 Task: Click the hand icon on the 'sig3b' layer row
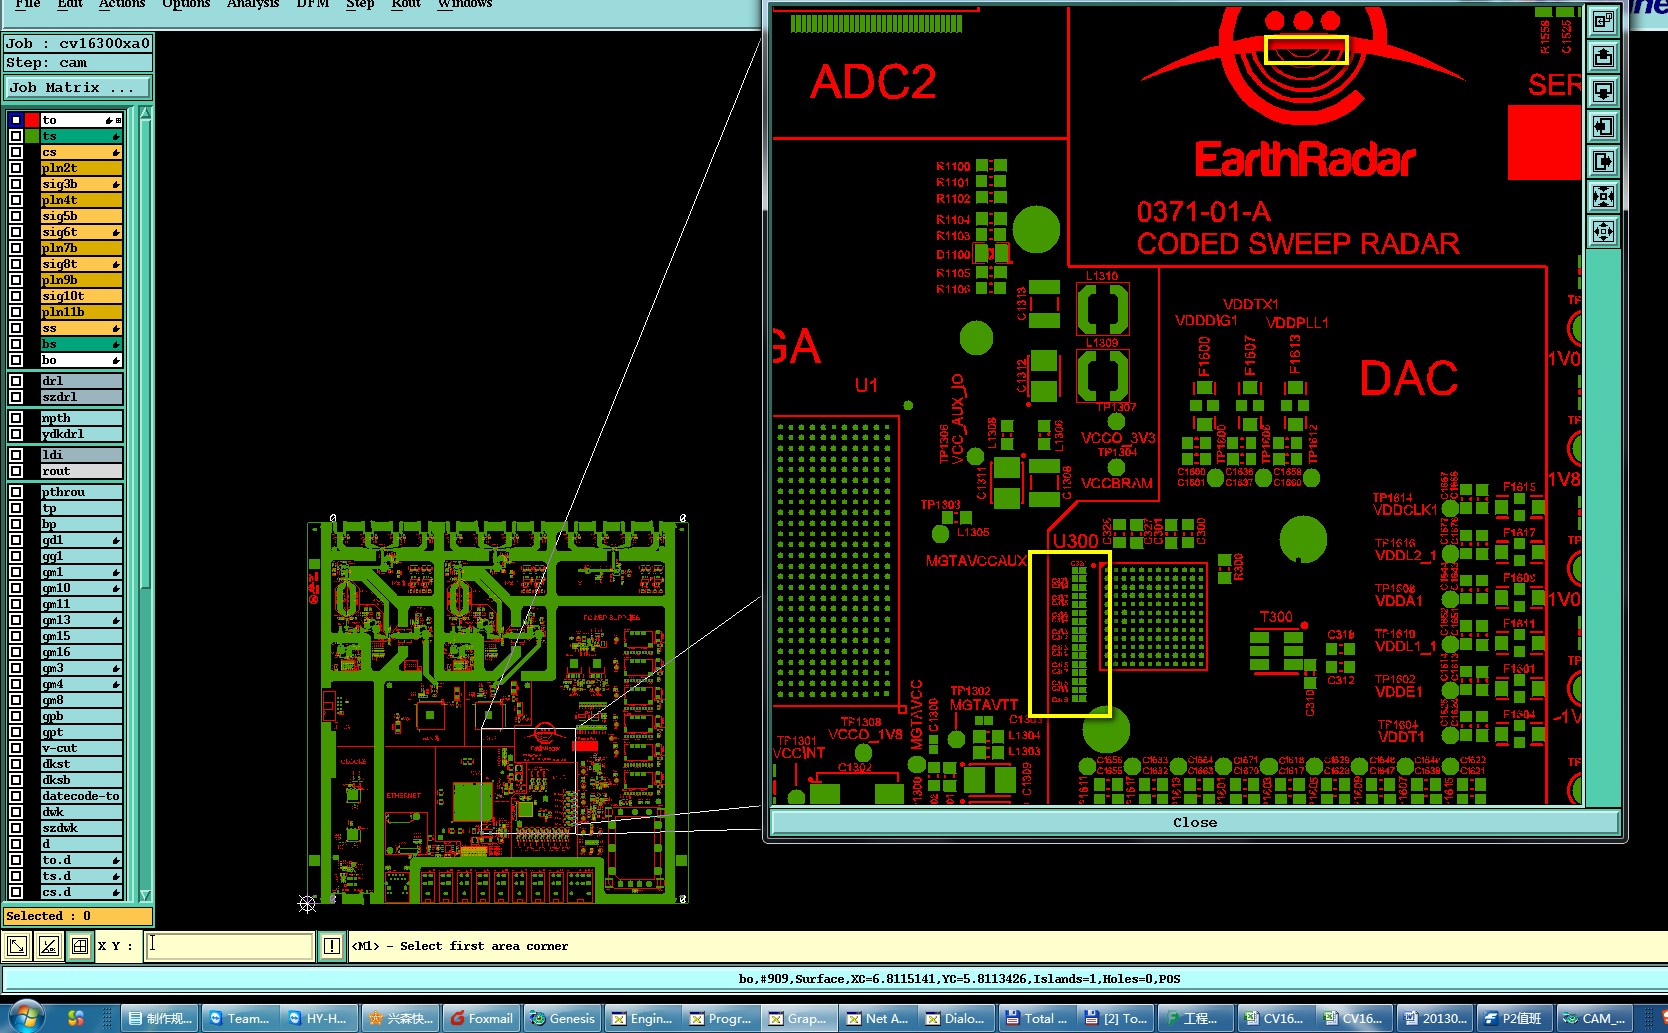[116, 184]
